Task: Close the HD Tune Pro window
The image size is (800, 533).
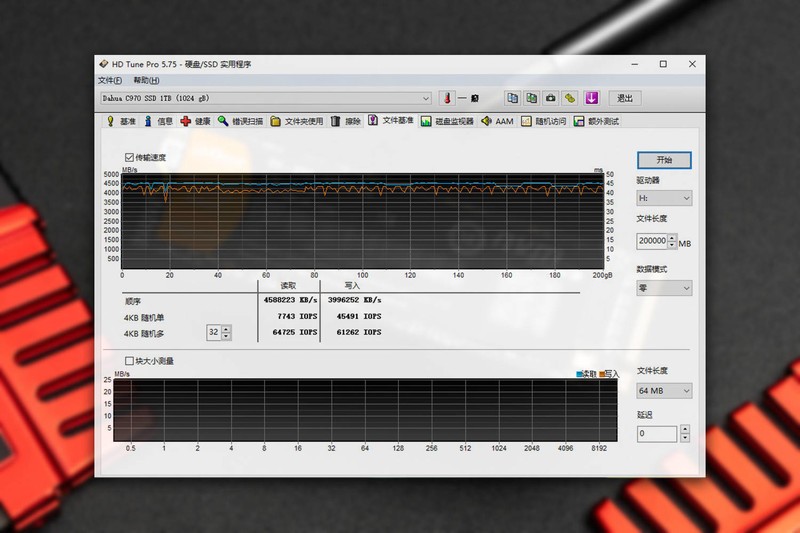Action: pyautogui.click(x=692, y=64)
